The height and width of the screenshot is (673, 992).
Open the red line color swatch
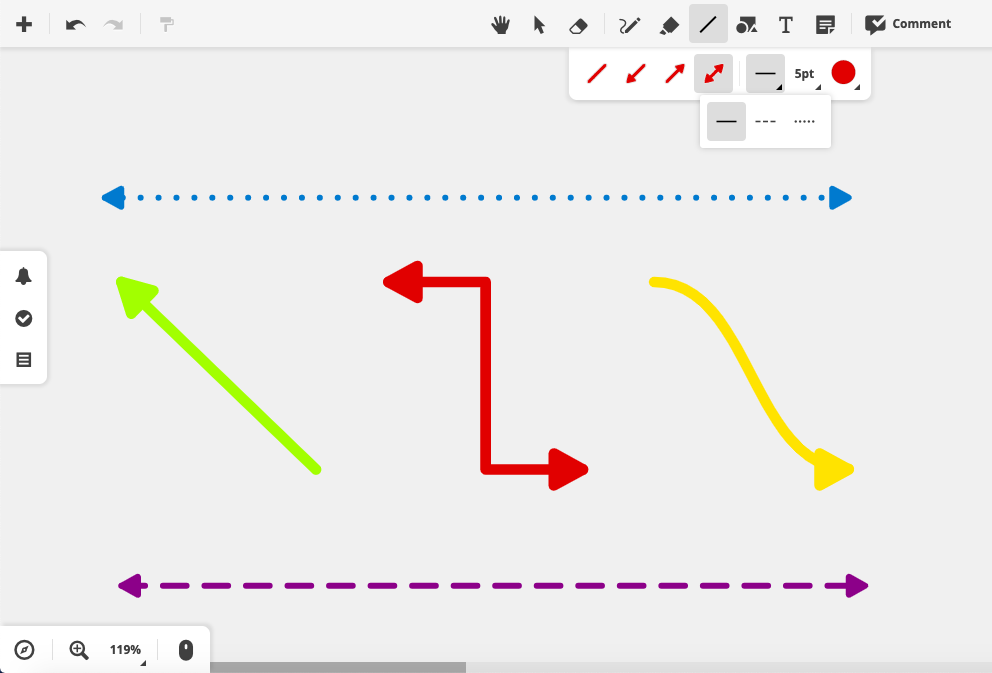pos(844,73)
